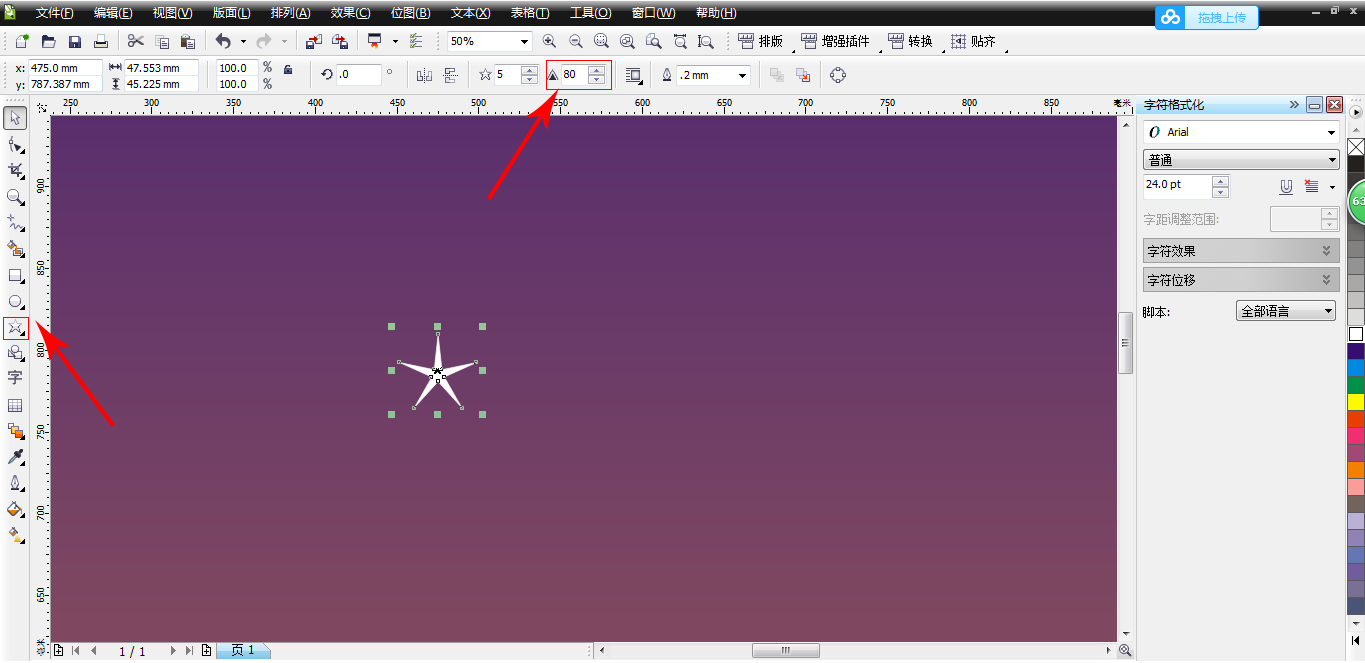This screenshot has width=1365, height=663.
Task: Save the current document
Action: point(74,41)
